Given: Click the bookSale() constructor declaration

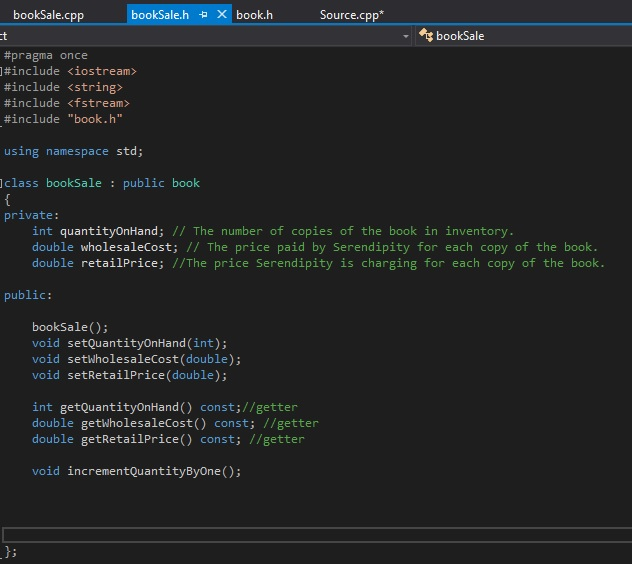Looking at the screenshot, I should pyautogui.click(x=70, y=327).
